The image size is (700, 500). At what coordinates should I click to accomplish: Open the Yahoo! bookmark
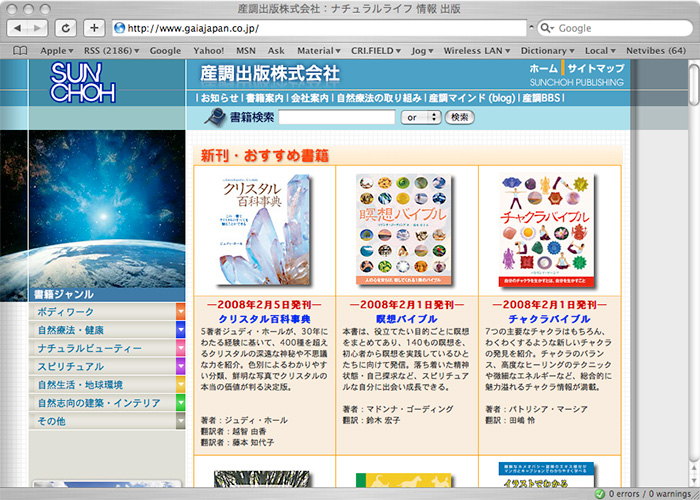[208, 51]
